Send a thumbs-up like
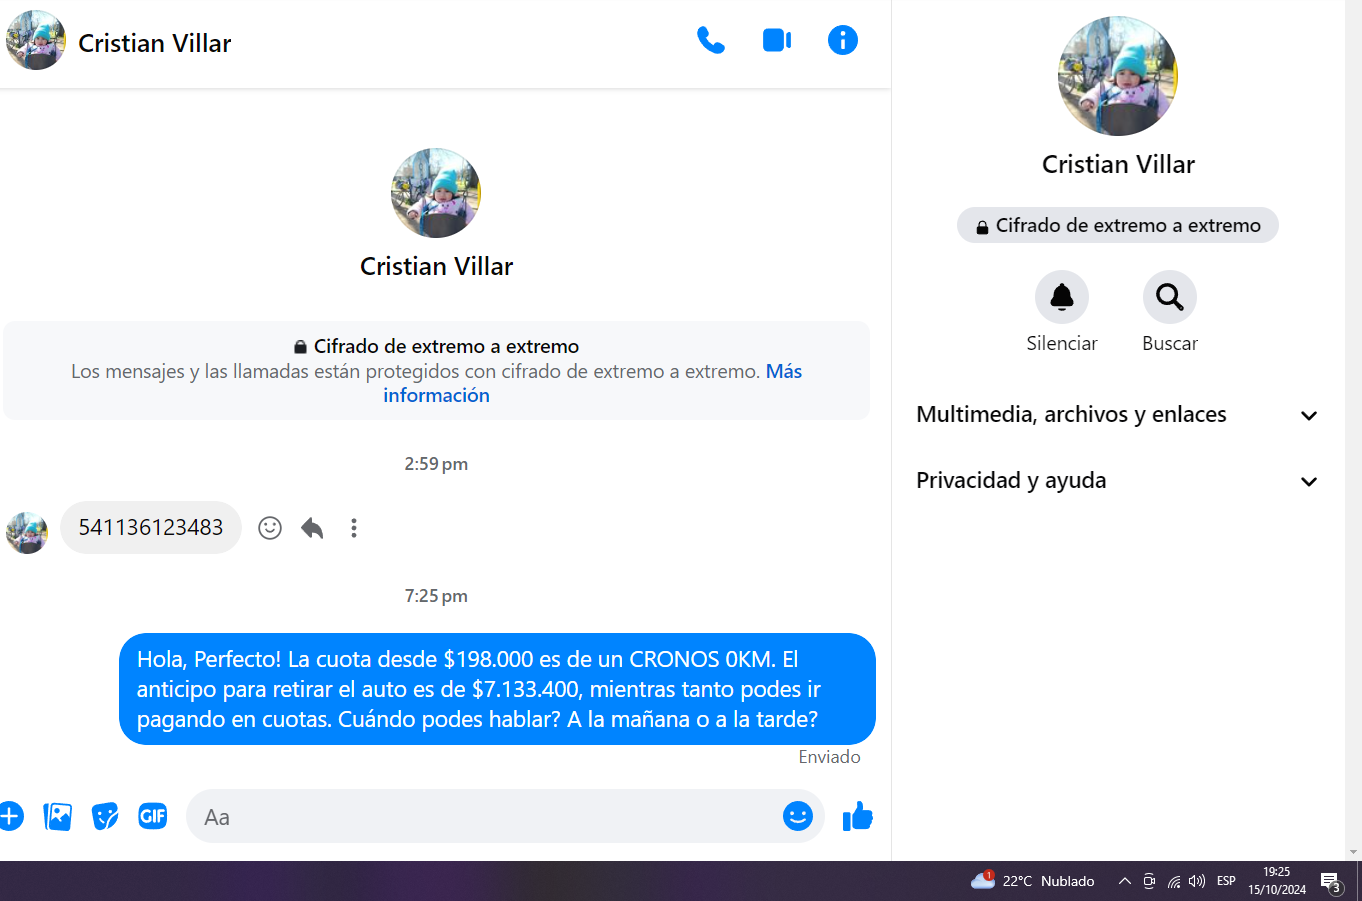Viewport: 1362px width, 901px height. point(858,817)
